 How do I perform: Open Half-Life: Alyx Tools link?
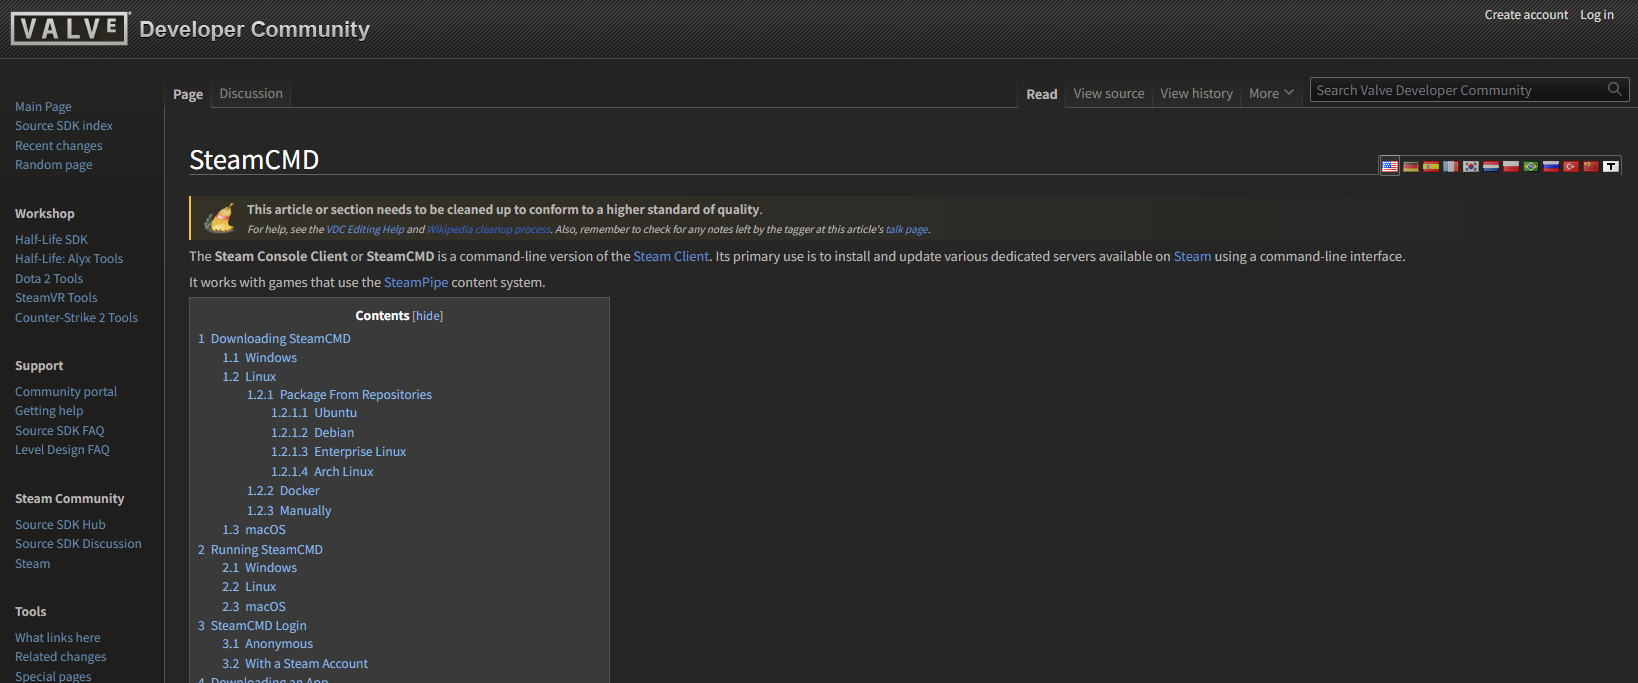click(69, 259)
